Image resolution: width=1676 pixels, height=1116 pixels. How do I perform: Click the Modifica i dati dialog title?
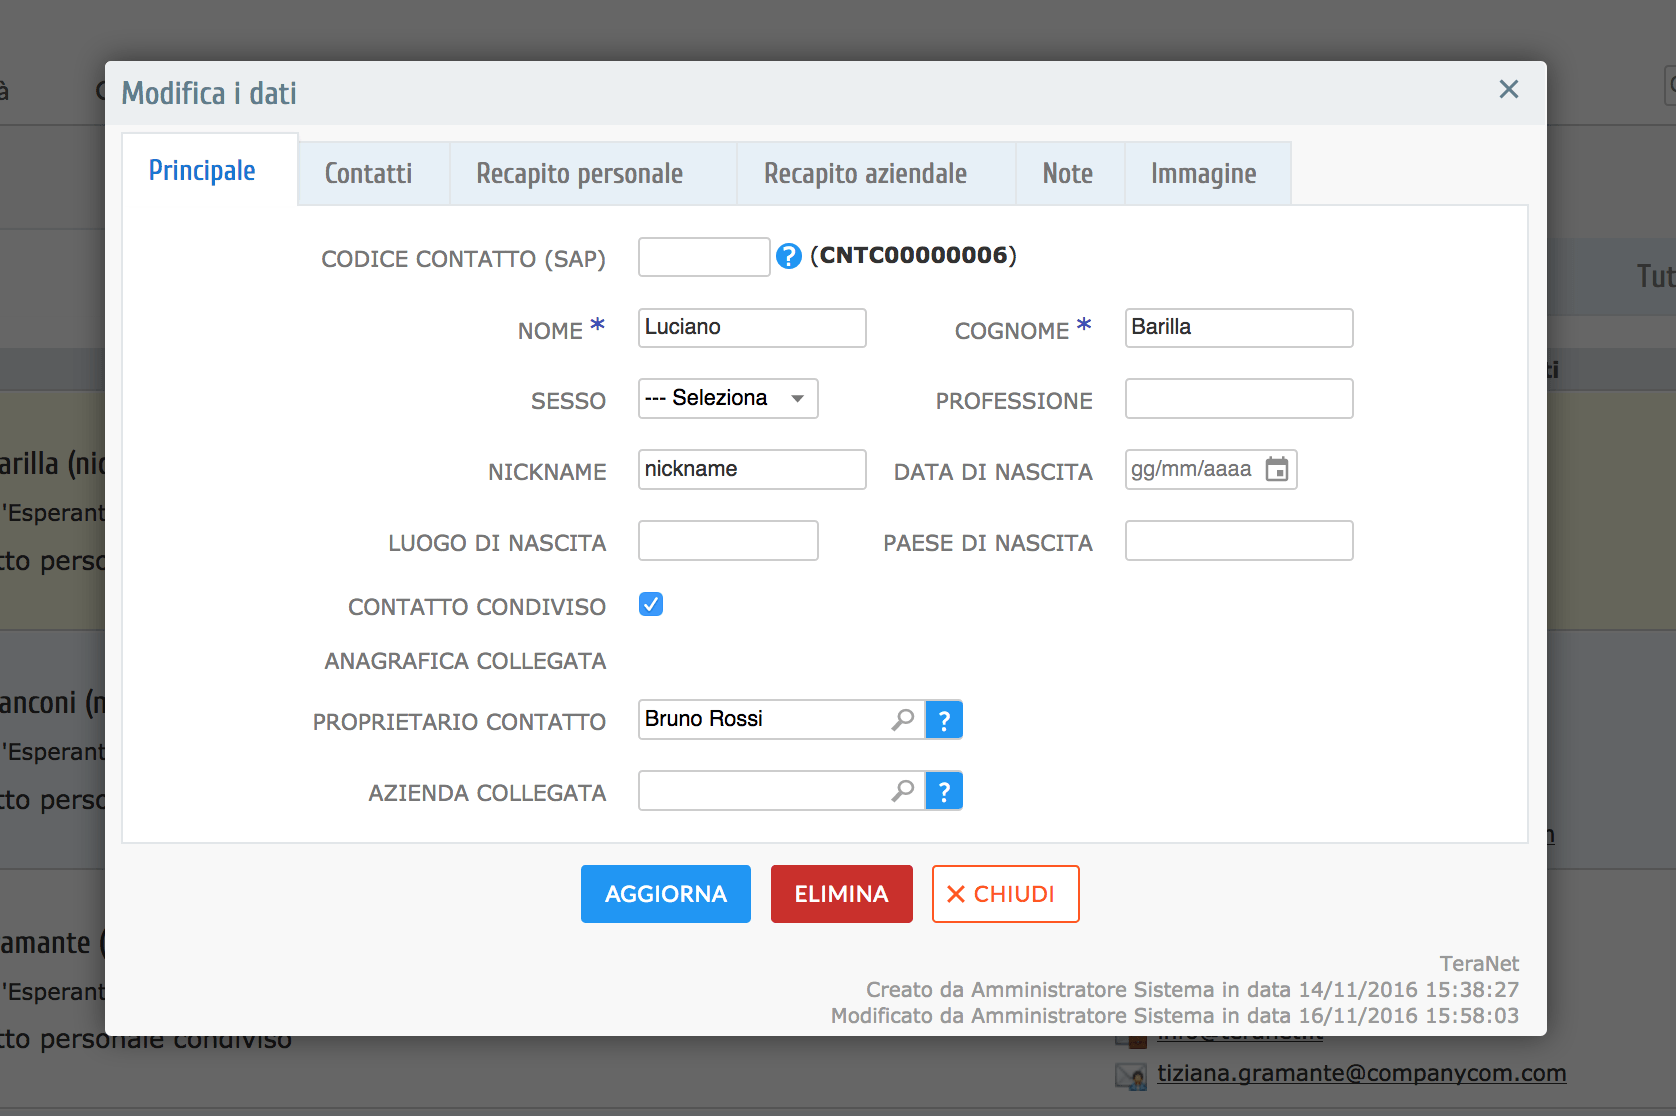coord(209,93)
